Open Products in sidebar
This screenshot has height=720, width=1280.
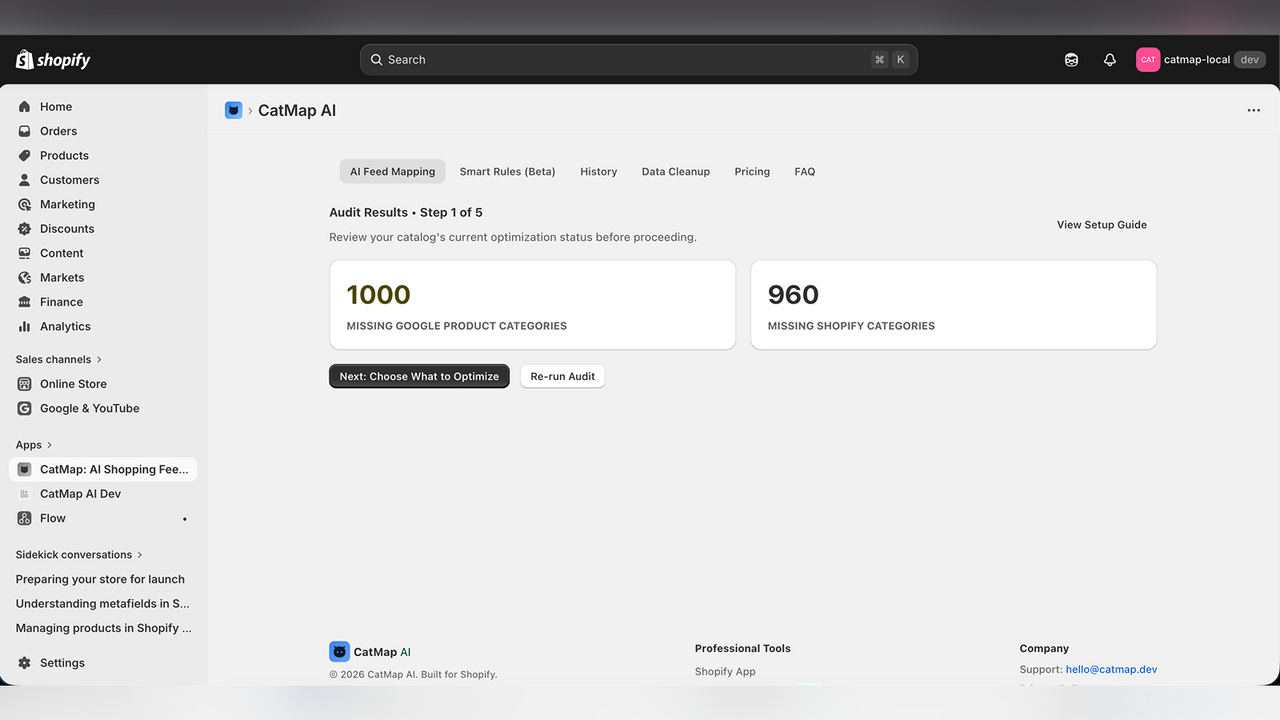click(x=103, y=156)
